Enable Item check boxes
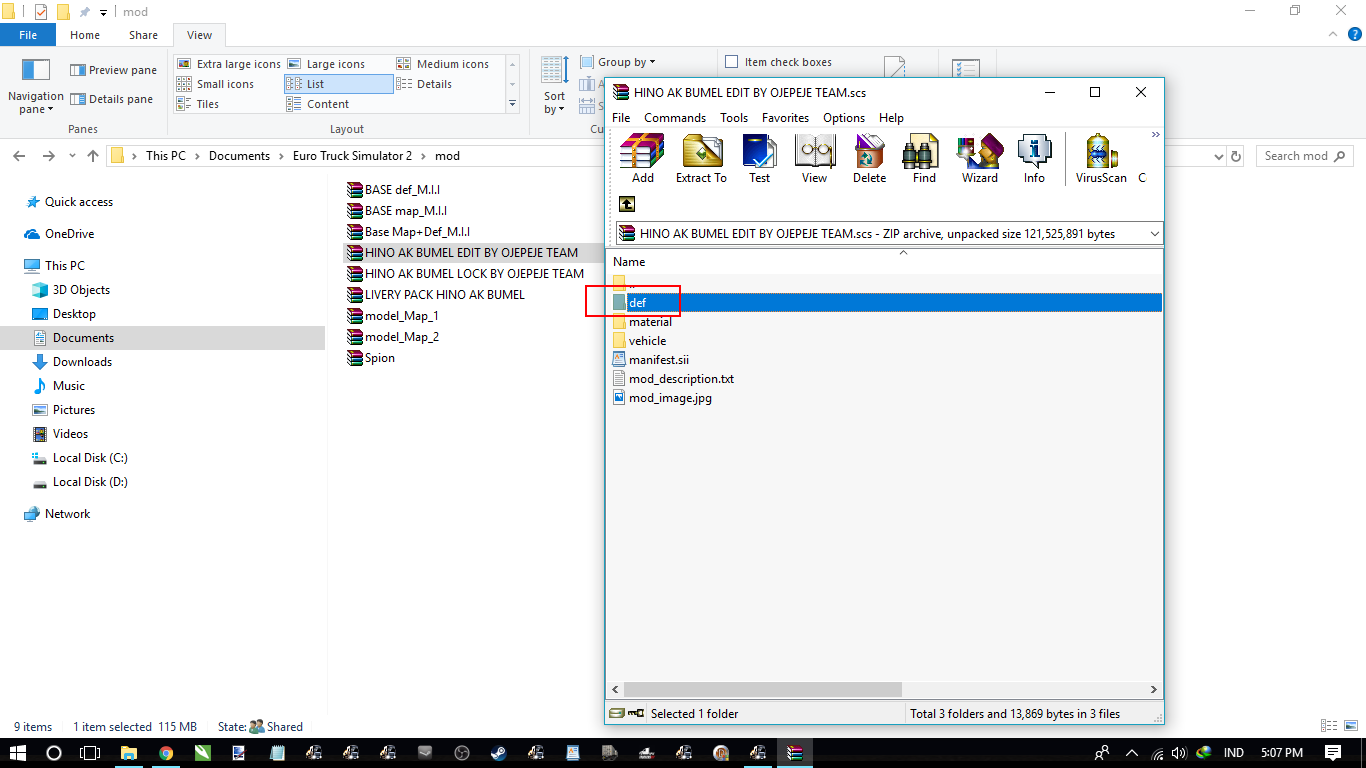Viewport: 1366px width, 768px height. (778, 62)
